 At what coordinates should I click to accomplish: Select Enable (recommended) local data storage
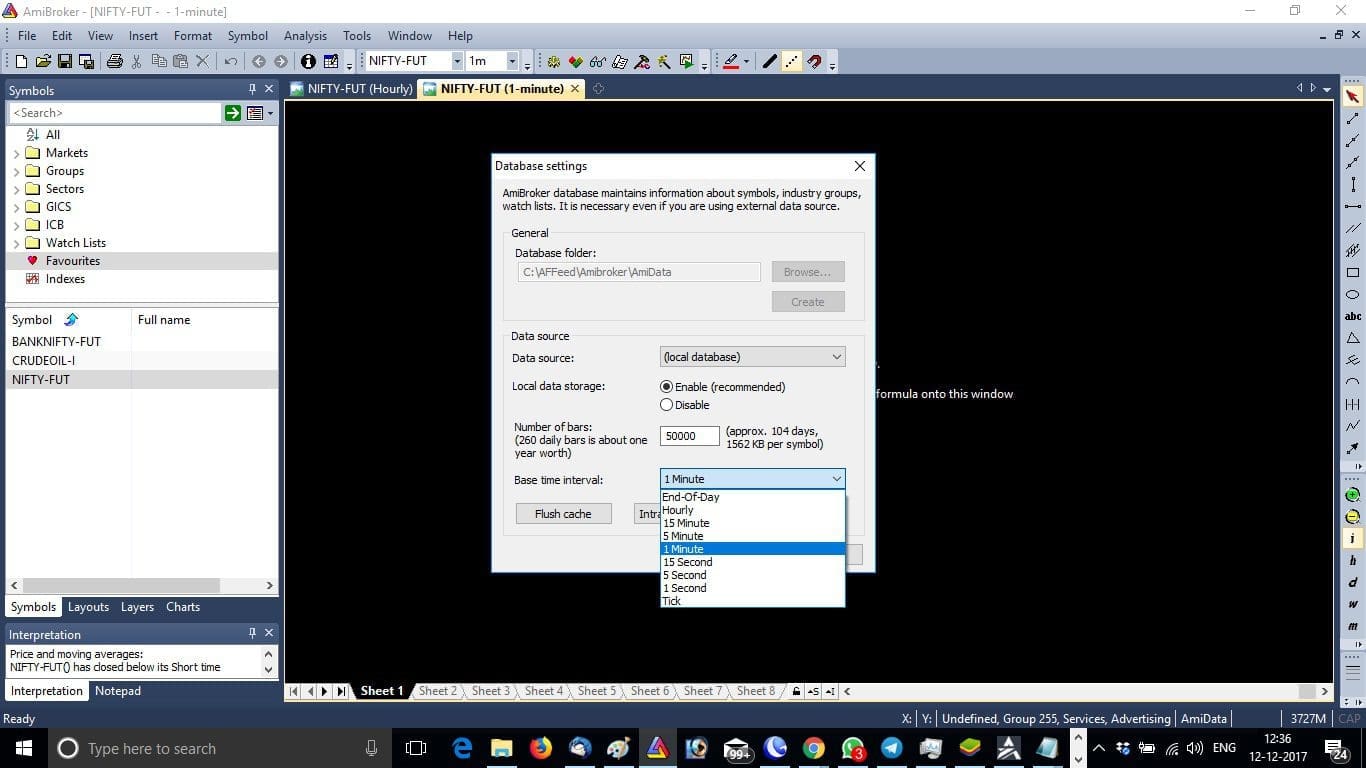tap(722, 387)
